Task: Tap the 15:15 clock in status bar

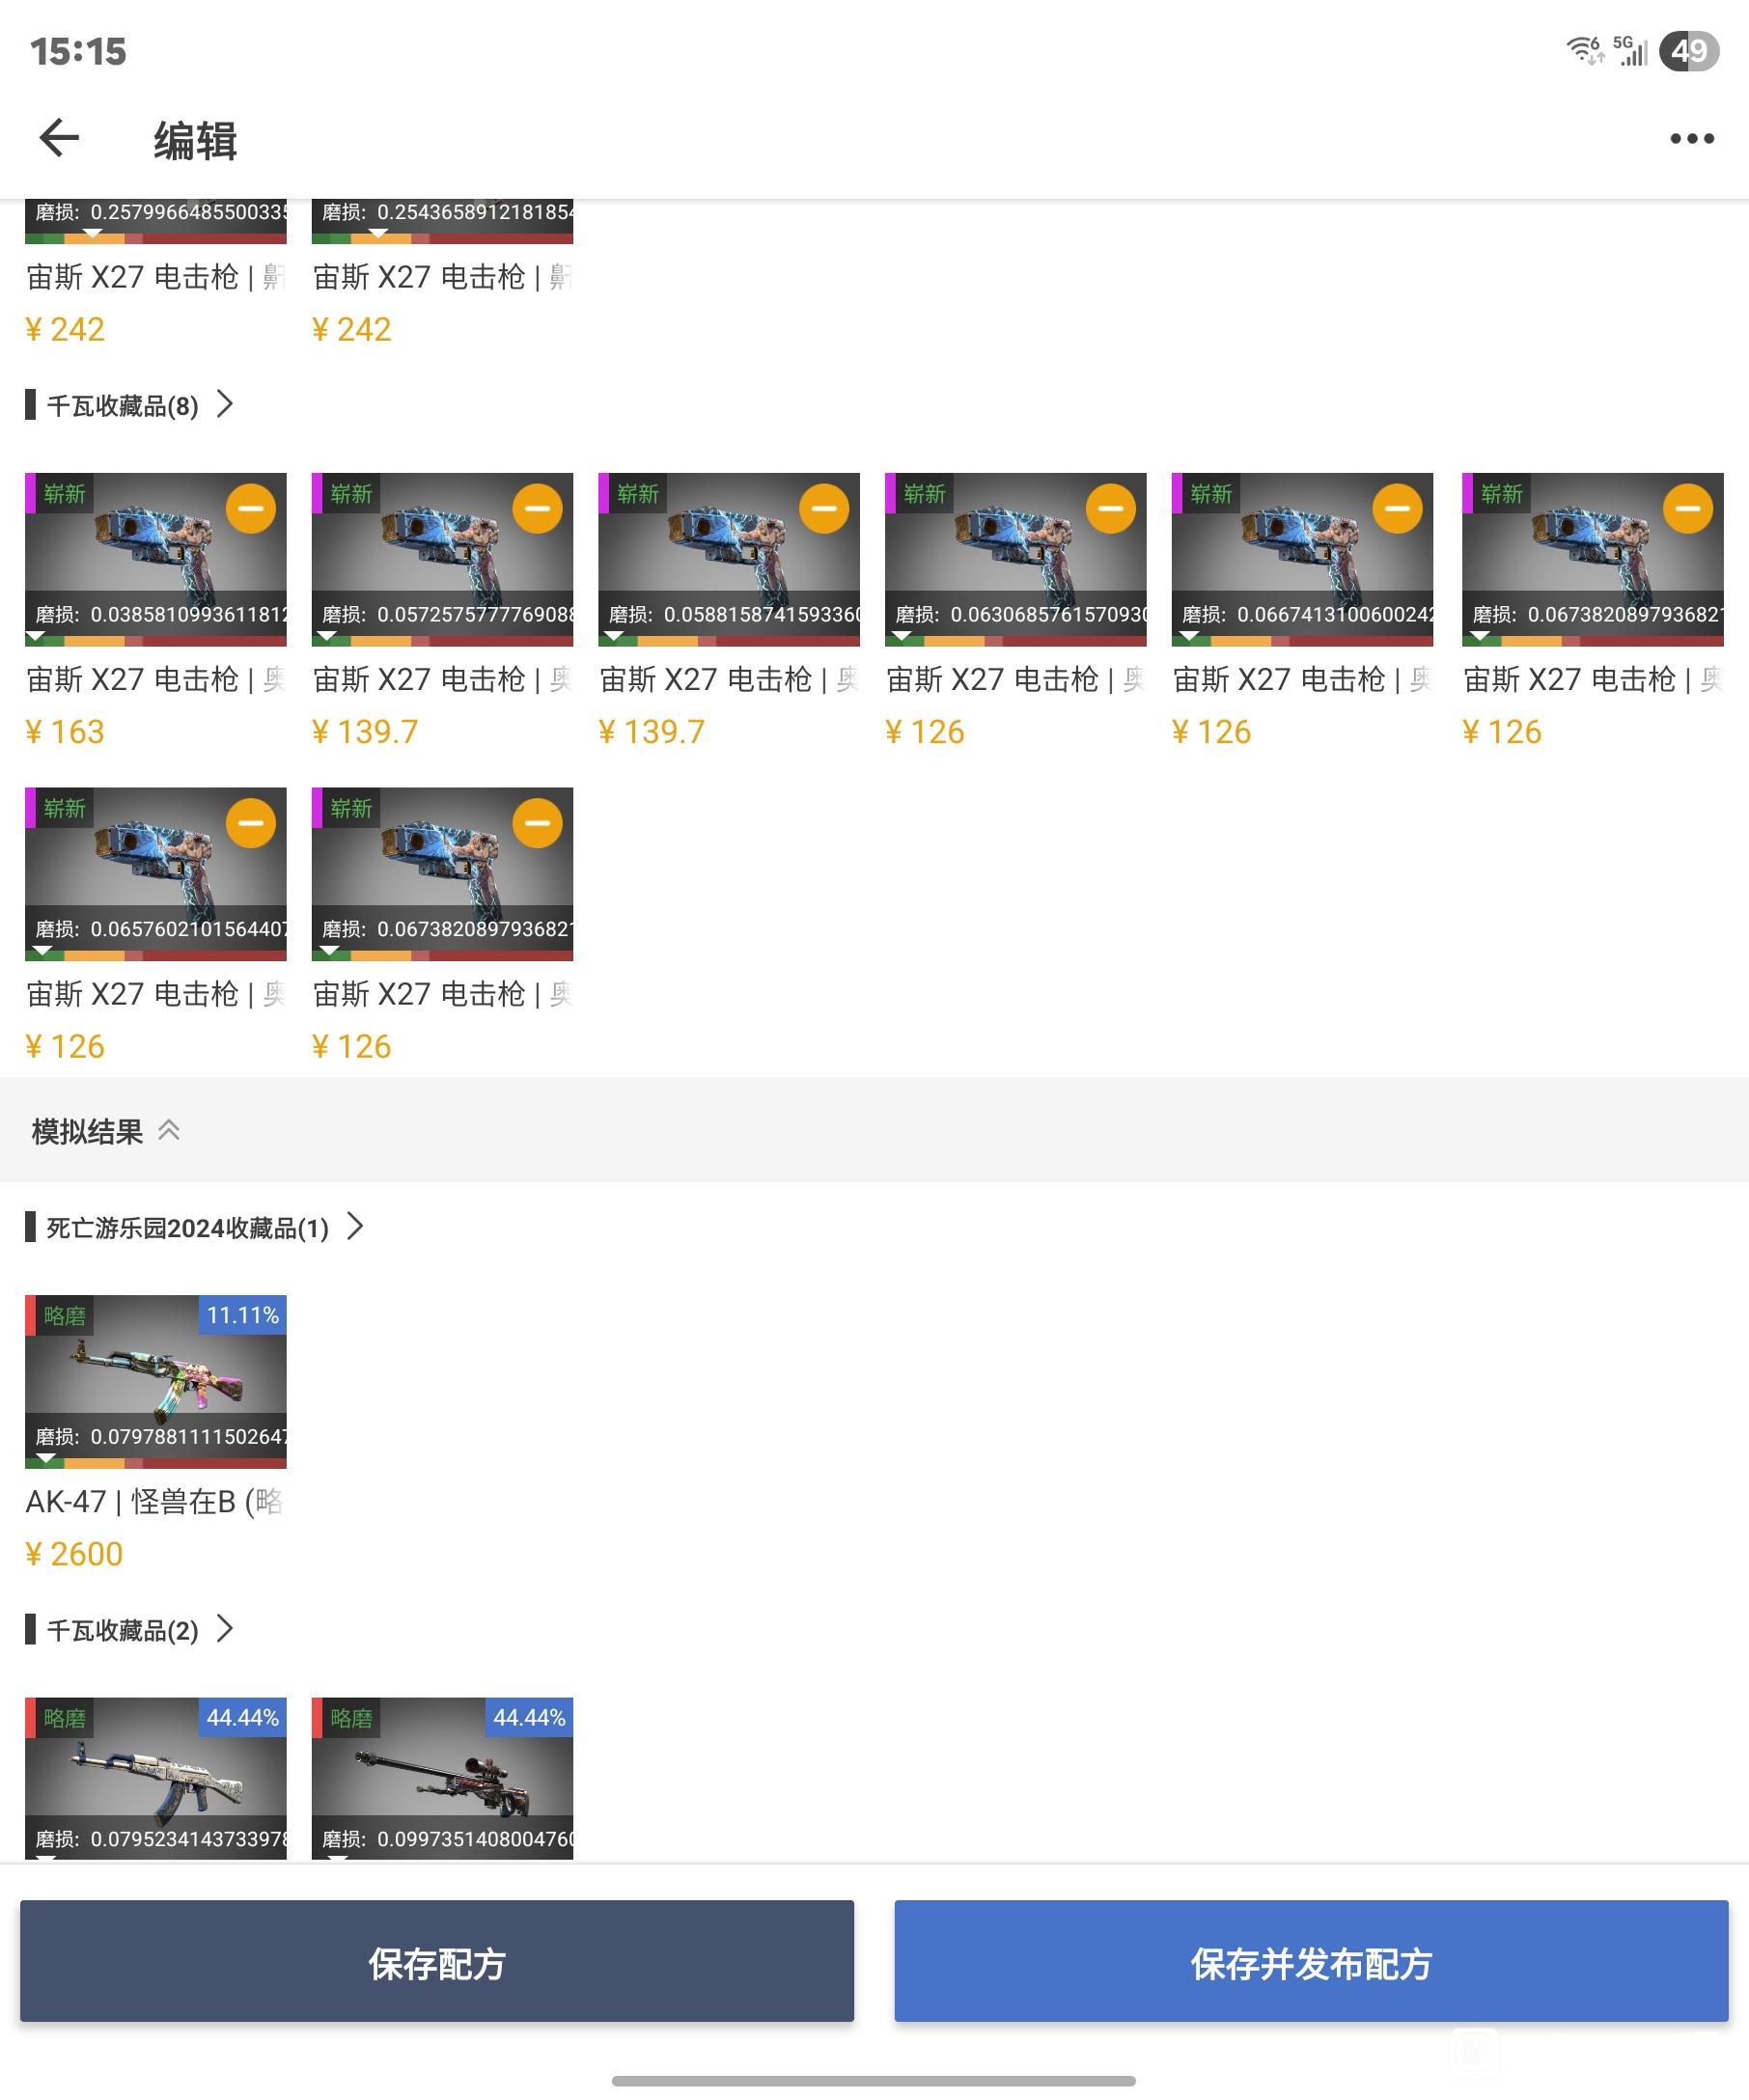Action: click(x=78, y=51)
